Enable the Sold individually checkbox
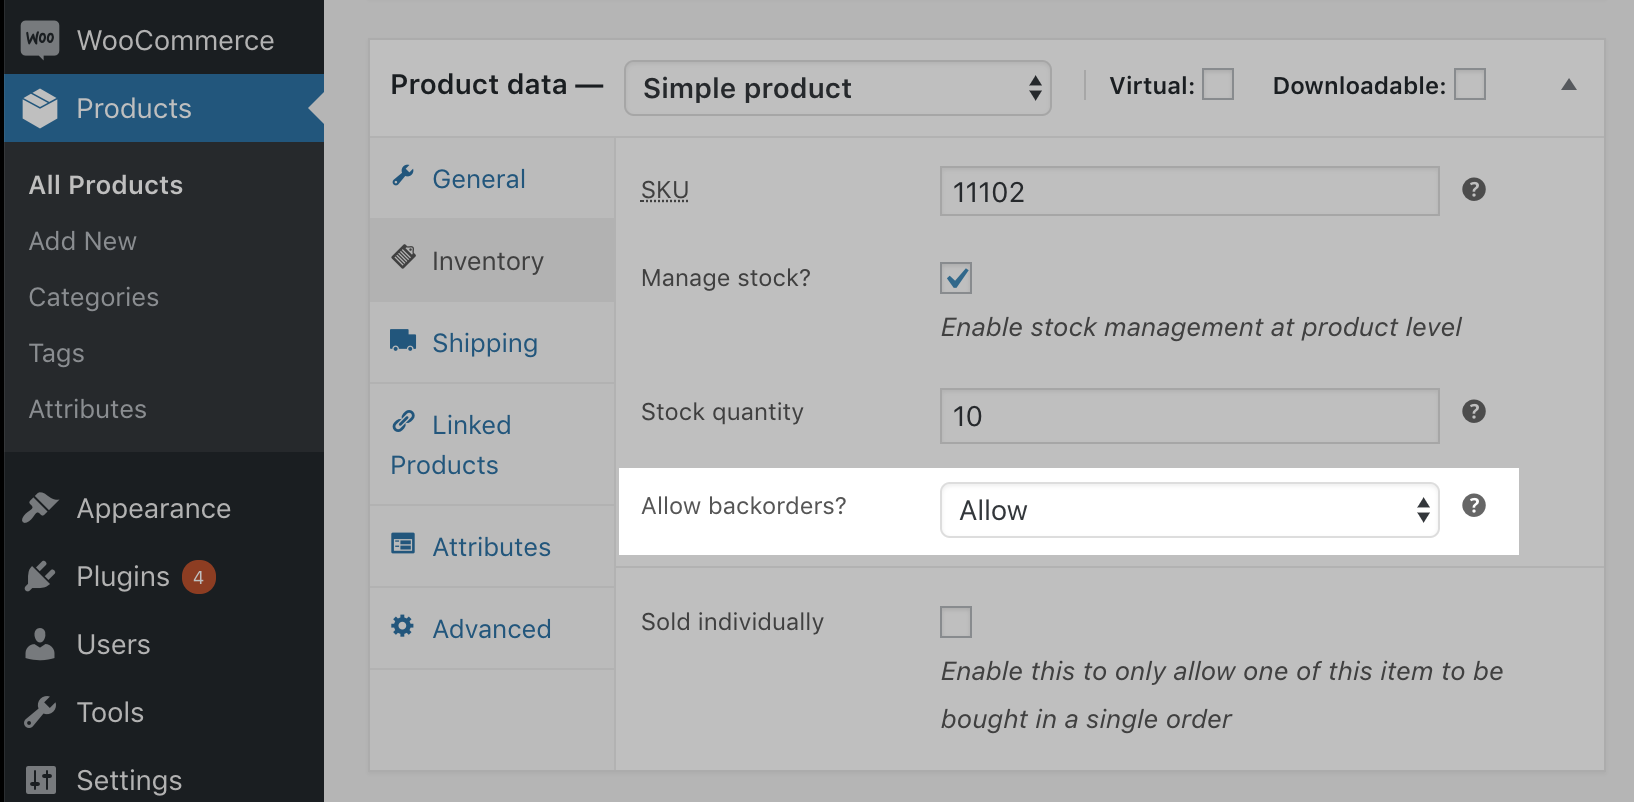Image resolution: width=1634 pixels, height=802 pixels. click(956, 622)
